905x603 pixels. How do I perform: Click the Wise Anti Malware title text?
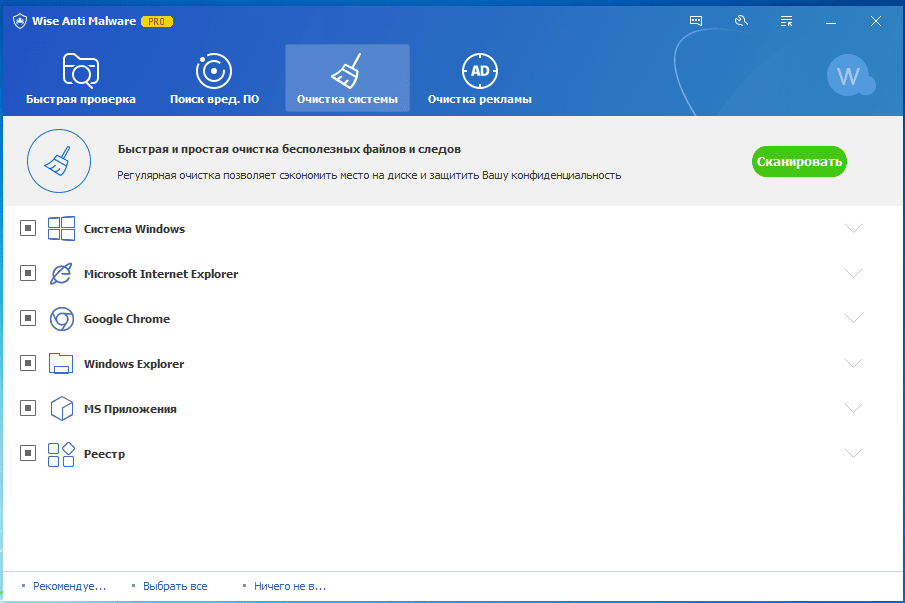pyautogui.click(x=84, y=21)
